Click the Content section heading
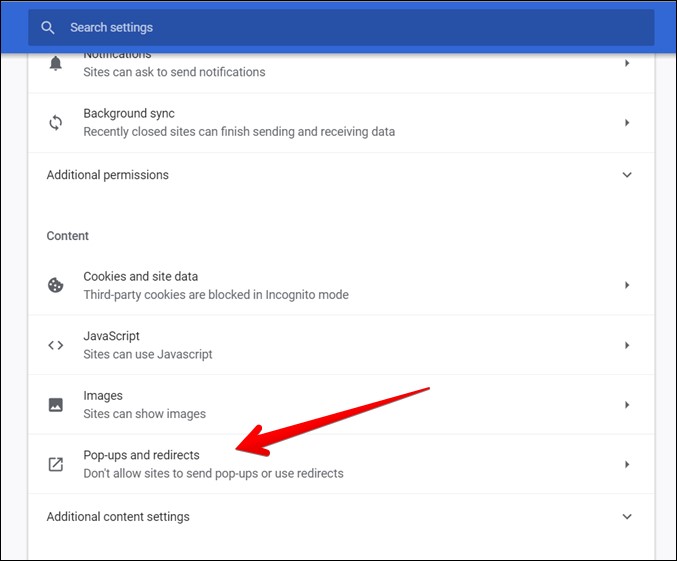This screenshot has height=561, width=677. pos(67,236)
